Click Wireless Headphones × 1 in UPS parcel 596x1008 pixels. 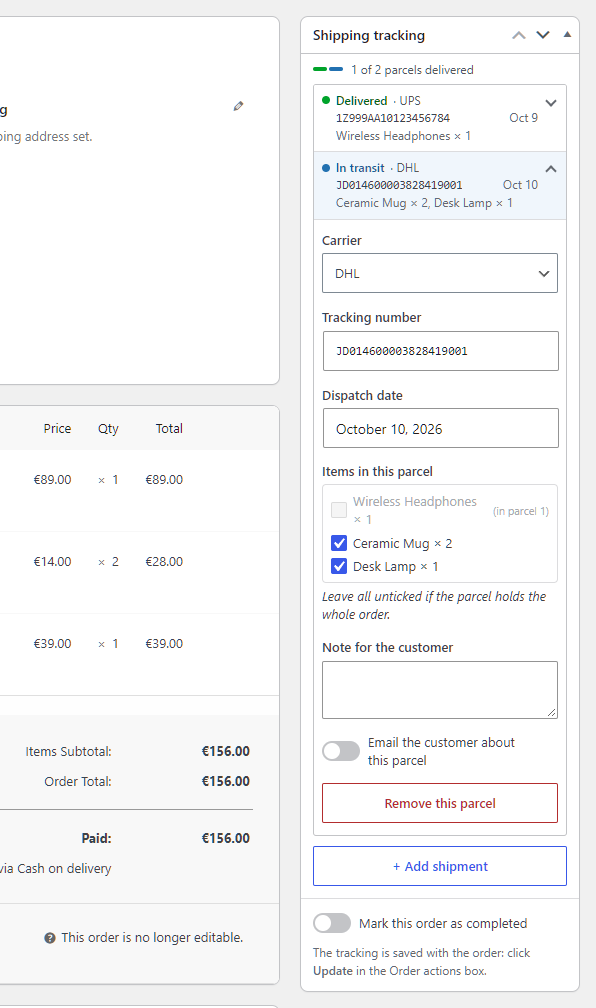coord(403,136)
